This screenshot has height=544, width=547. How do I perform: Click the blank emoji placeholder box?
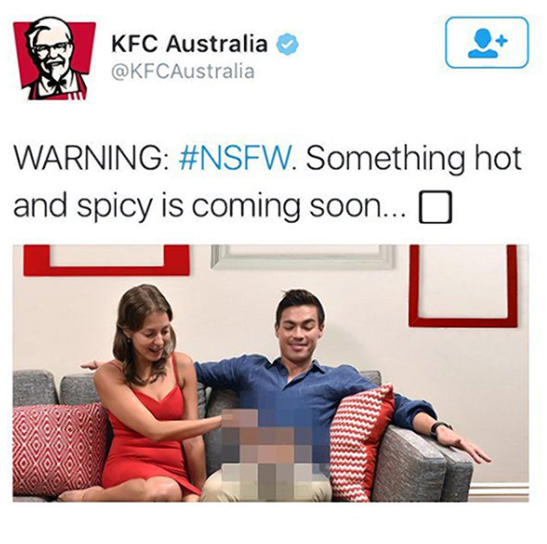[x=435, y=207]
